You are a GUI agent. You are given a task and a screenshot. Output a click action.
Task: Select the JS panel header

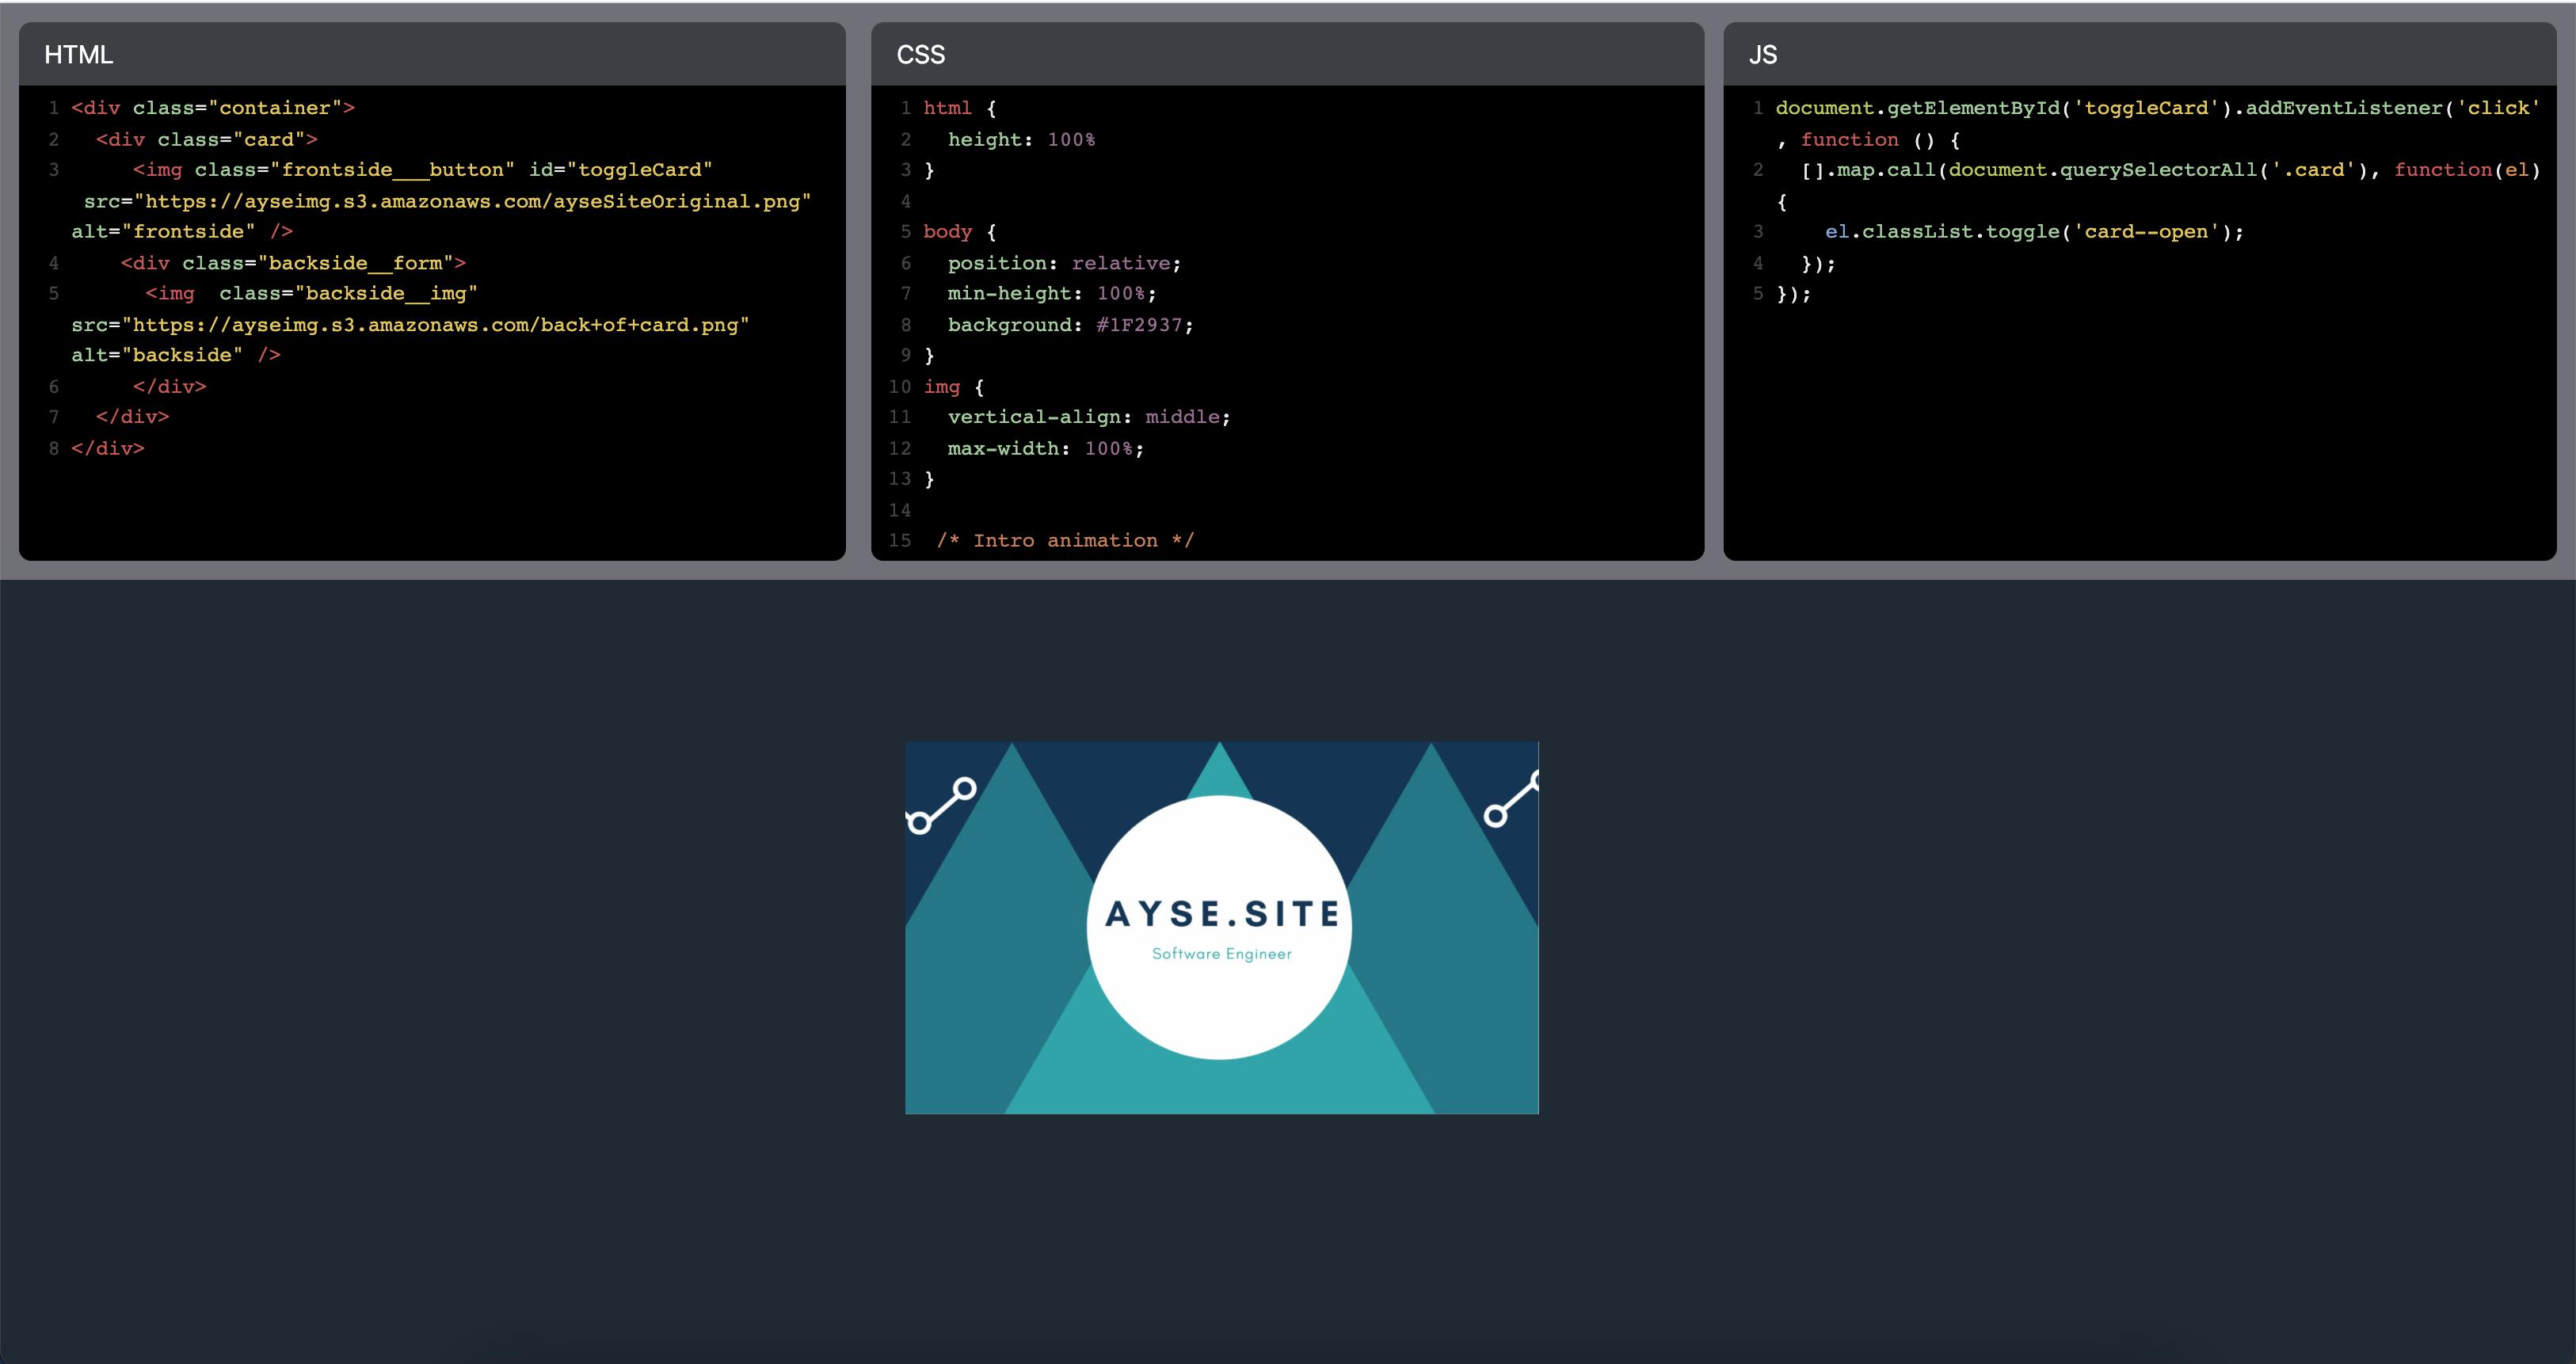(x=1763, y=55)
